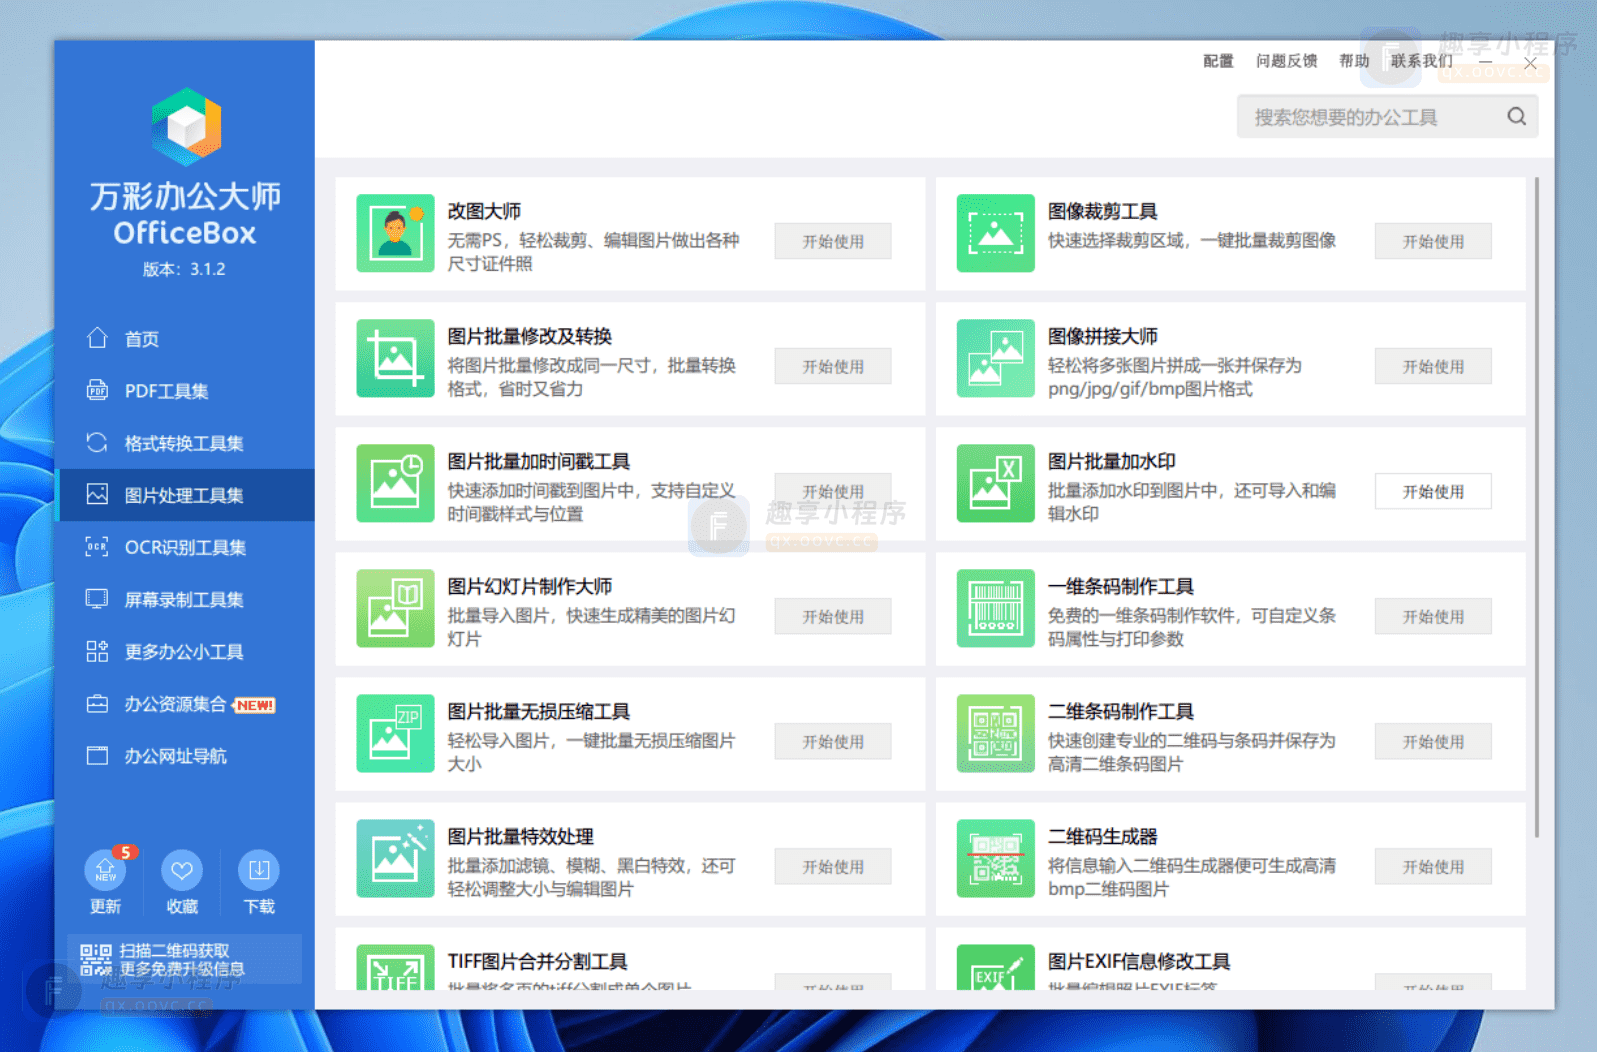Click the 图像裁剪工具 icon

click(995, 233)
